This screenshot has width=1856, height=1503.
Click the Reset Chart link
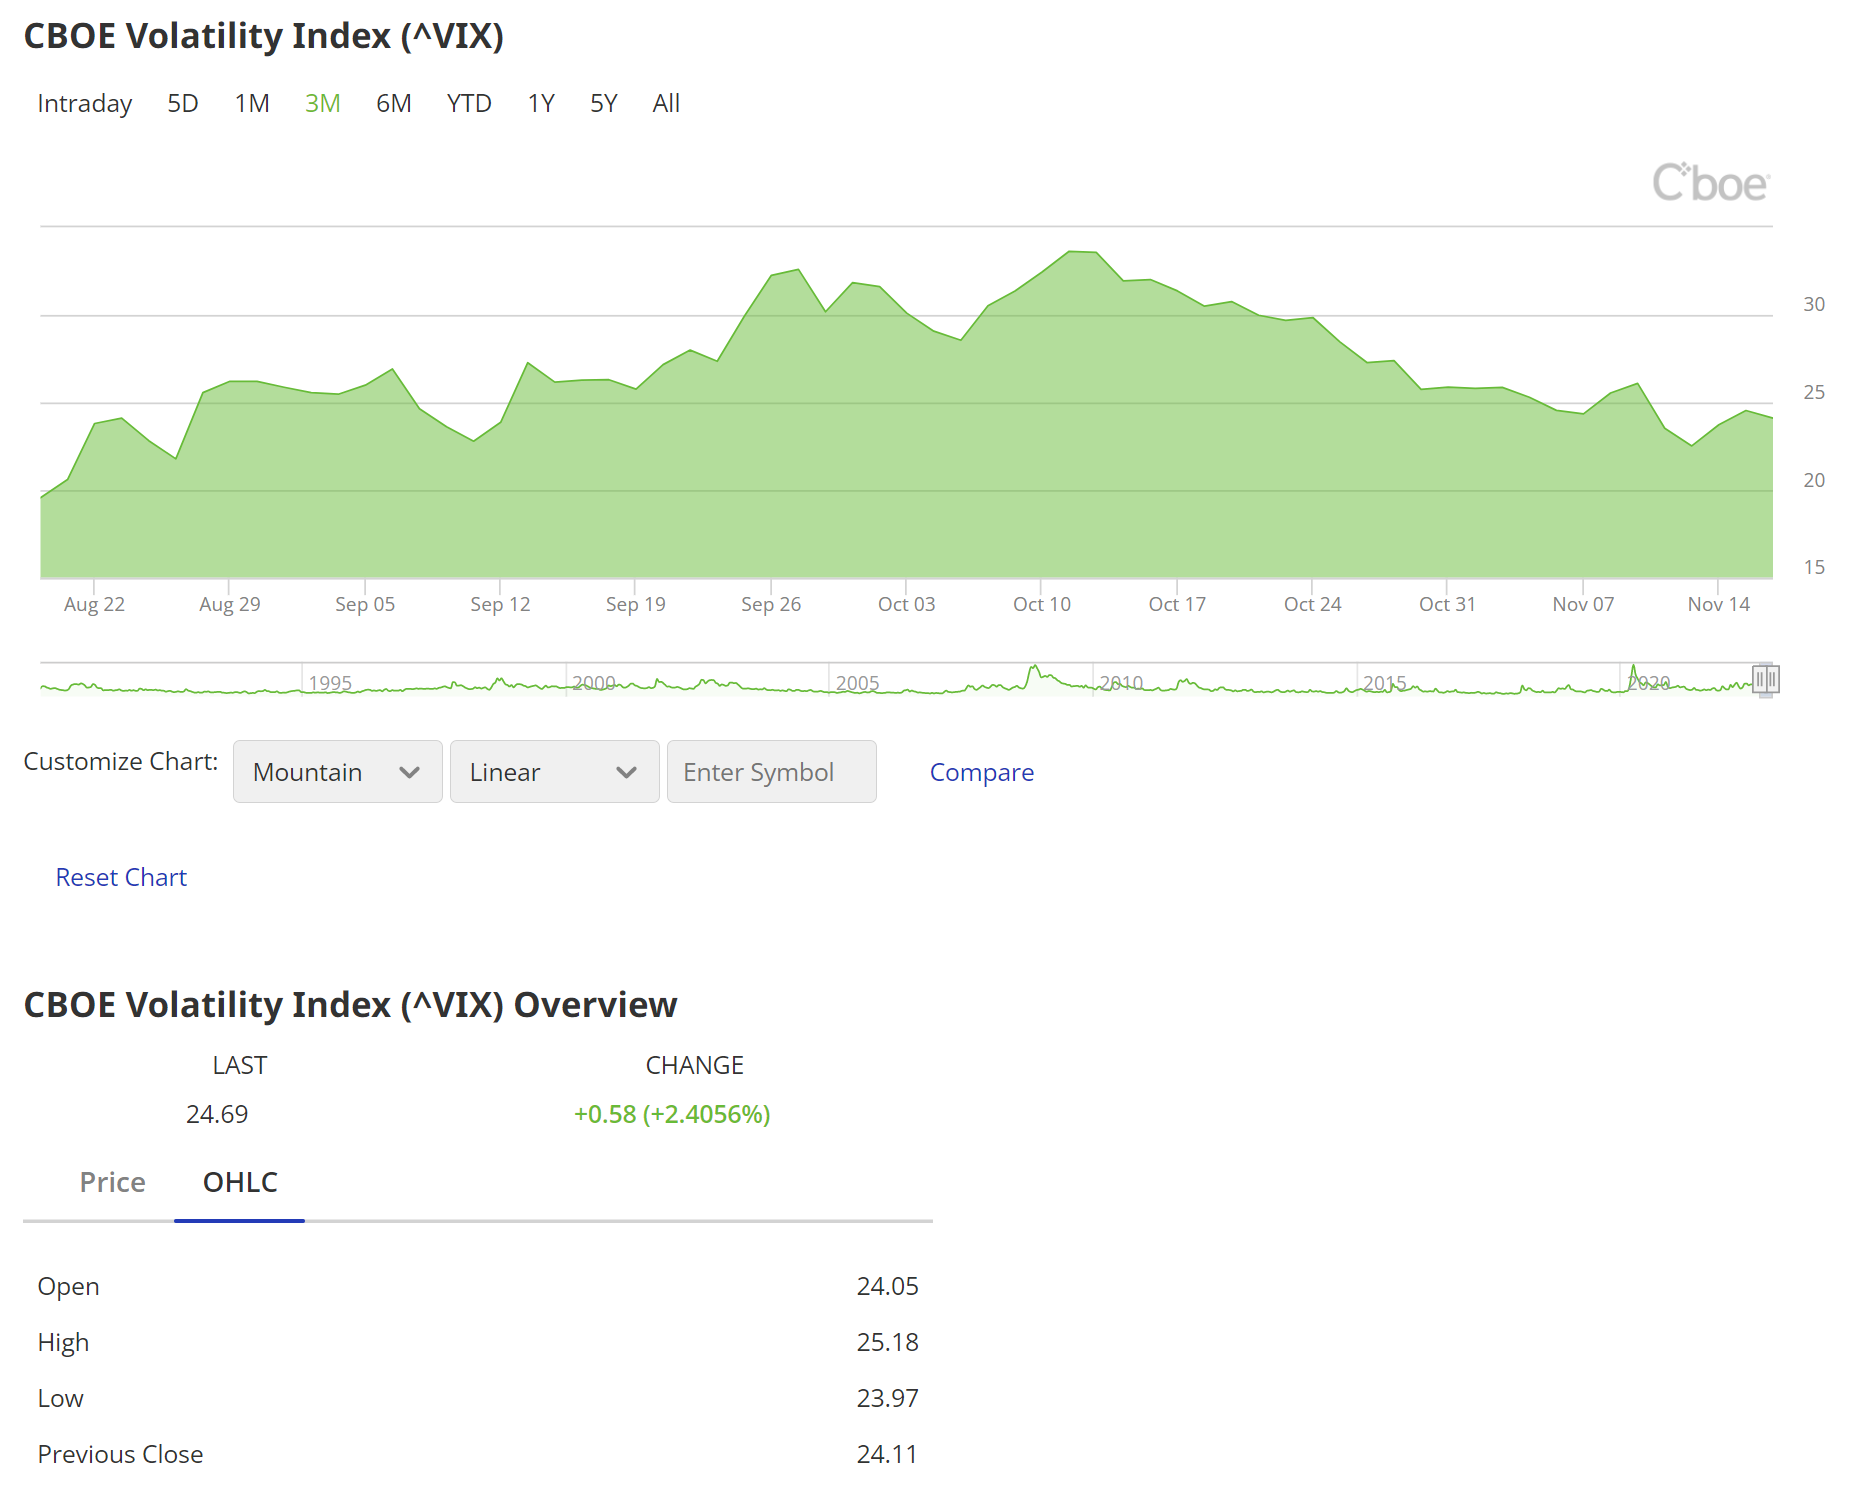point(121,877)
